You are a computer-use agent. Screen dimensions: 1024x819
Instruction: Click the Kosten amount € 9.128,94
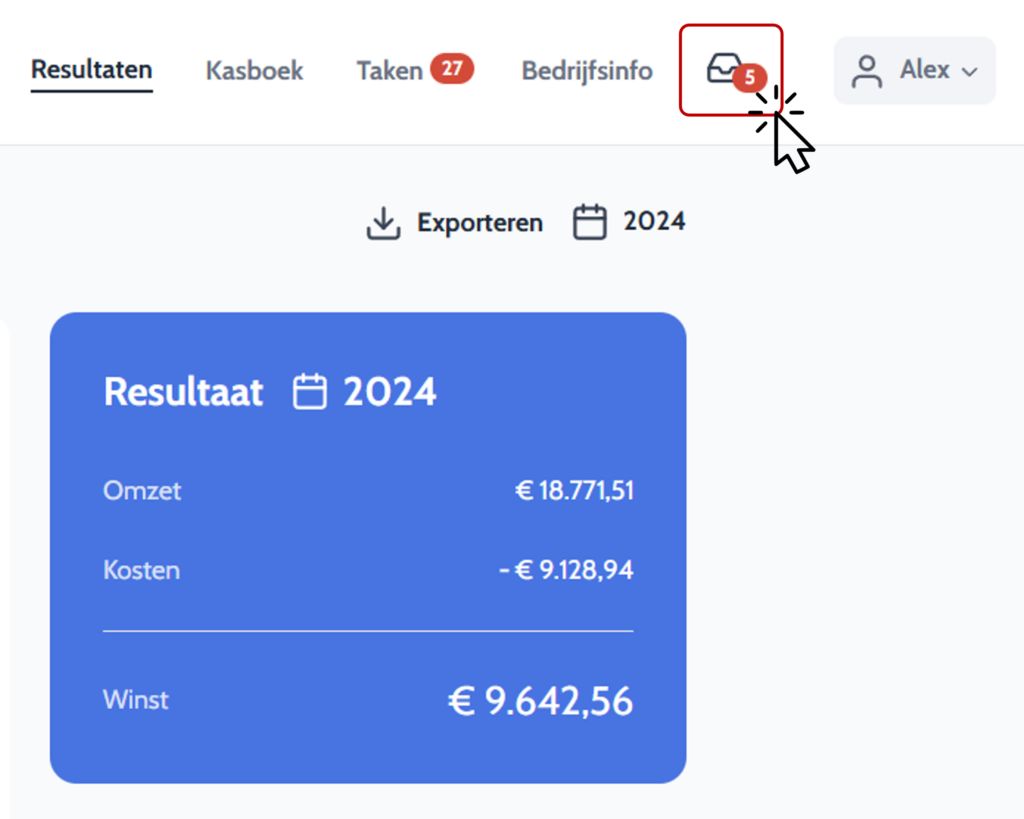pos(566,570)
